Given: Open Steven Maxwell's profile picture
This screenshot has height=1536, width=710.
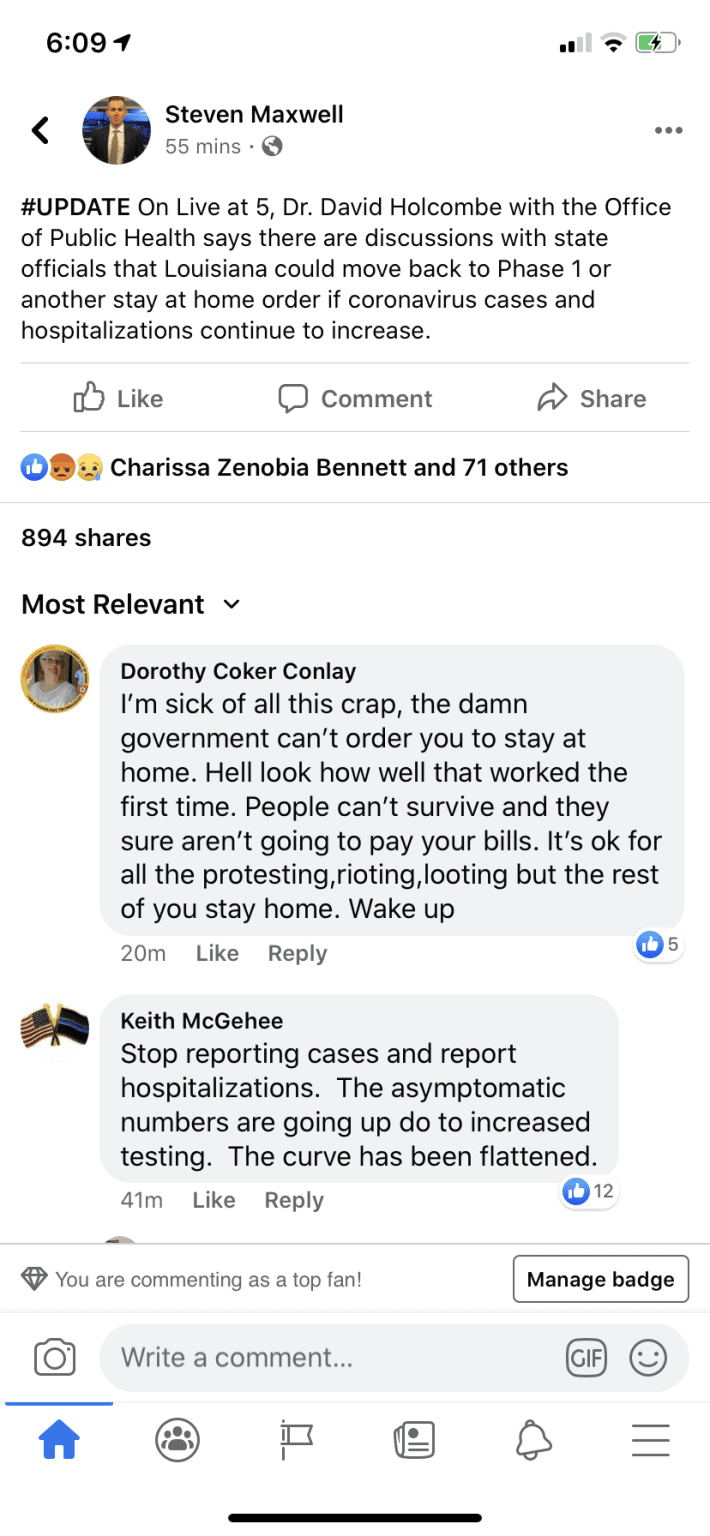Looking at the screenshot, I should pyautogui.click(x=115, y=130).
